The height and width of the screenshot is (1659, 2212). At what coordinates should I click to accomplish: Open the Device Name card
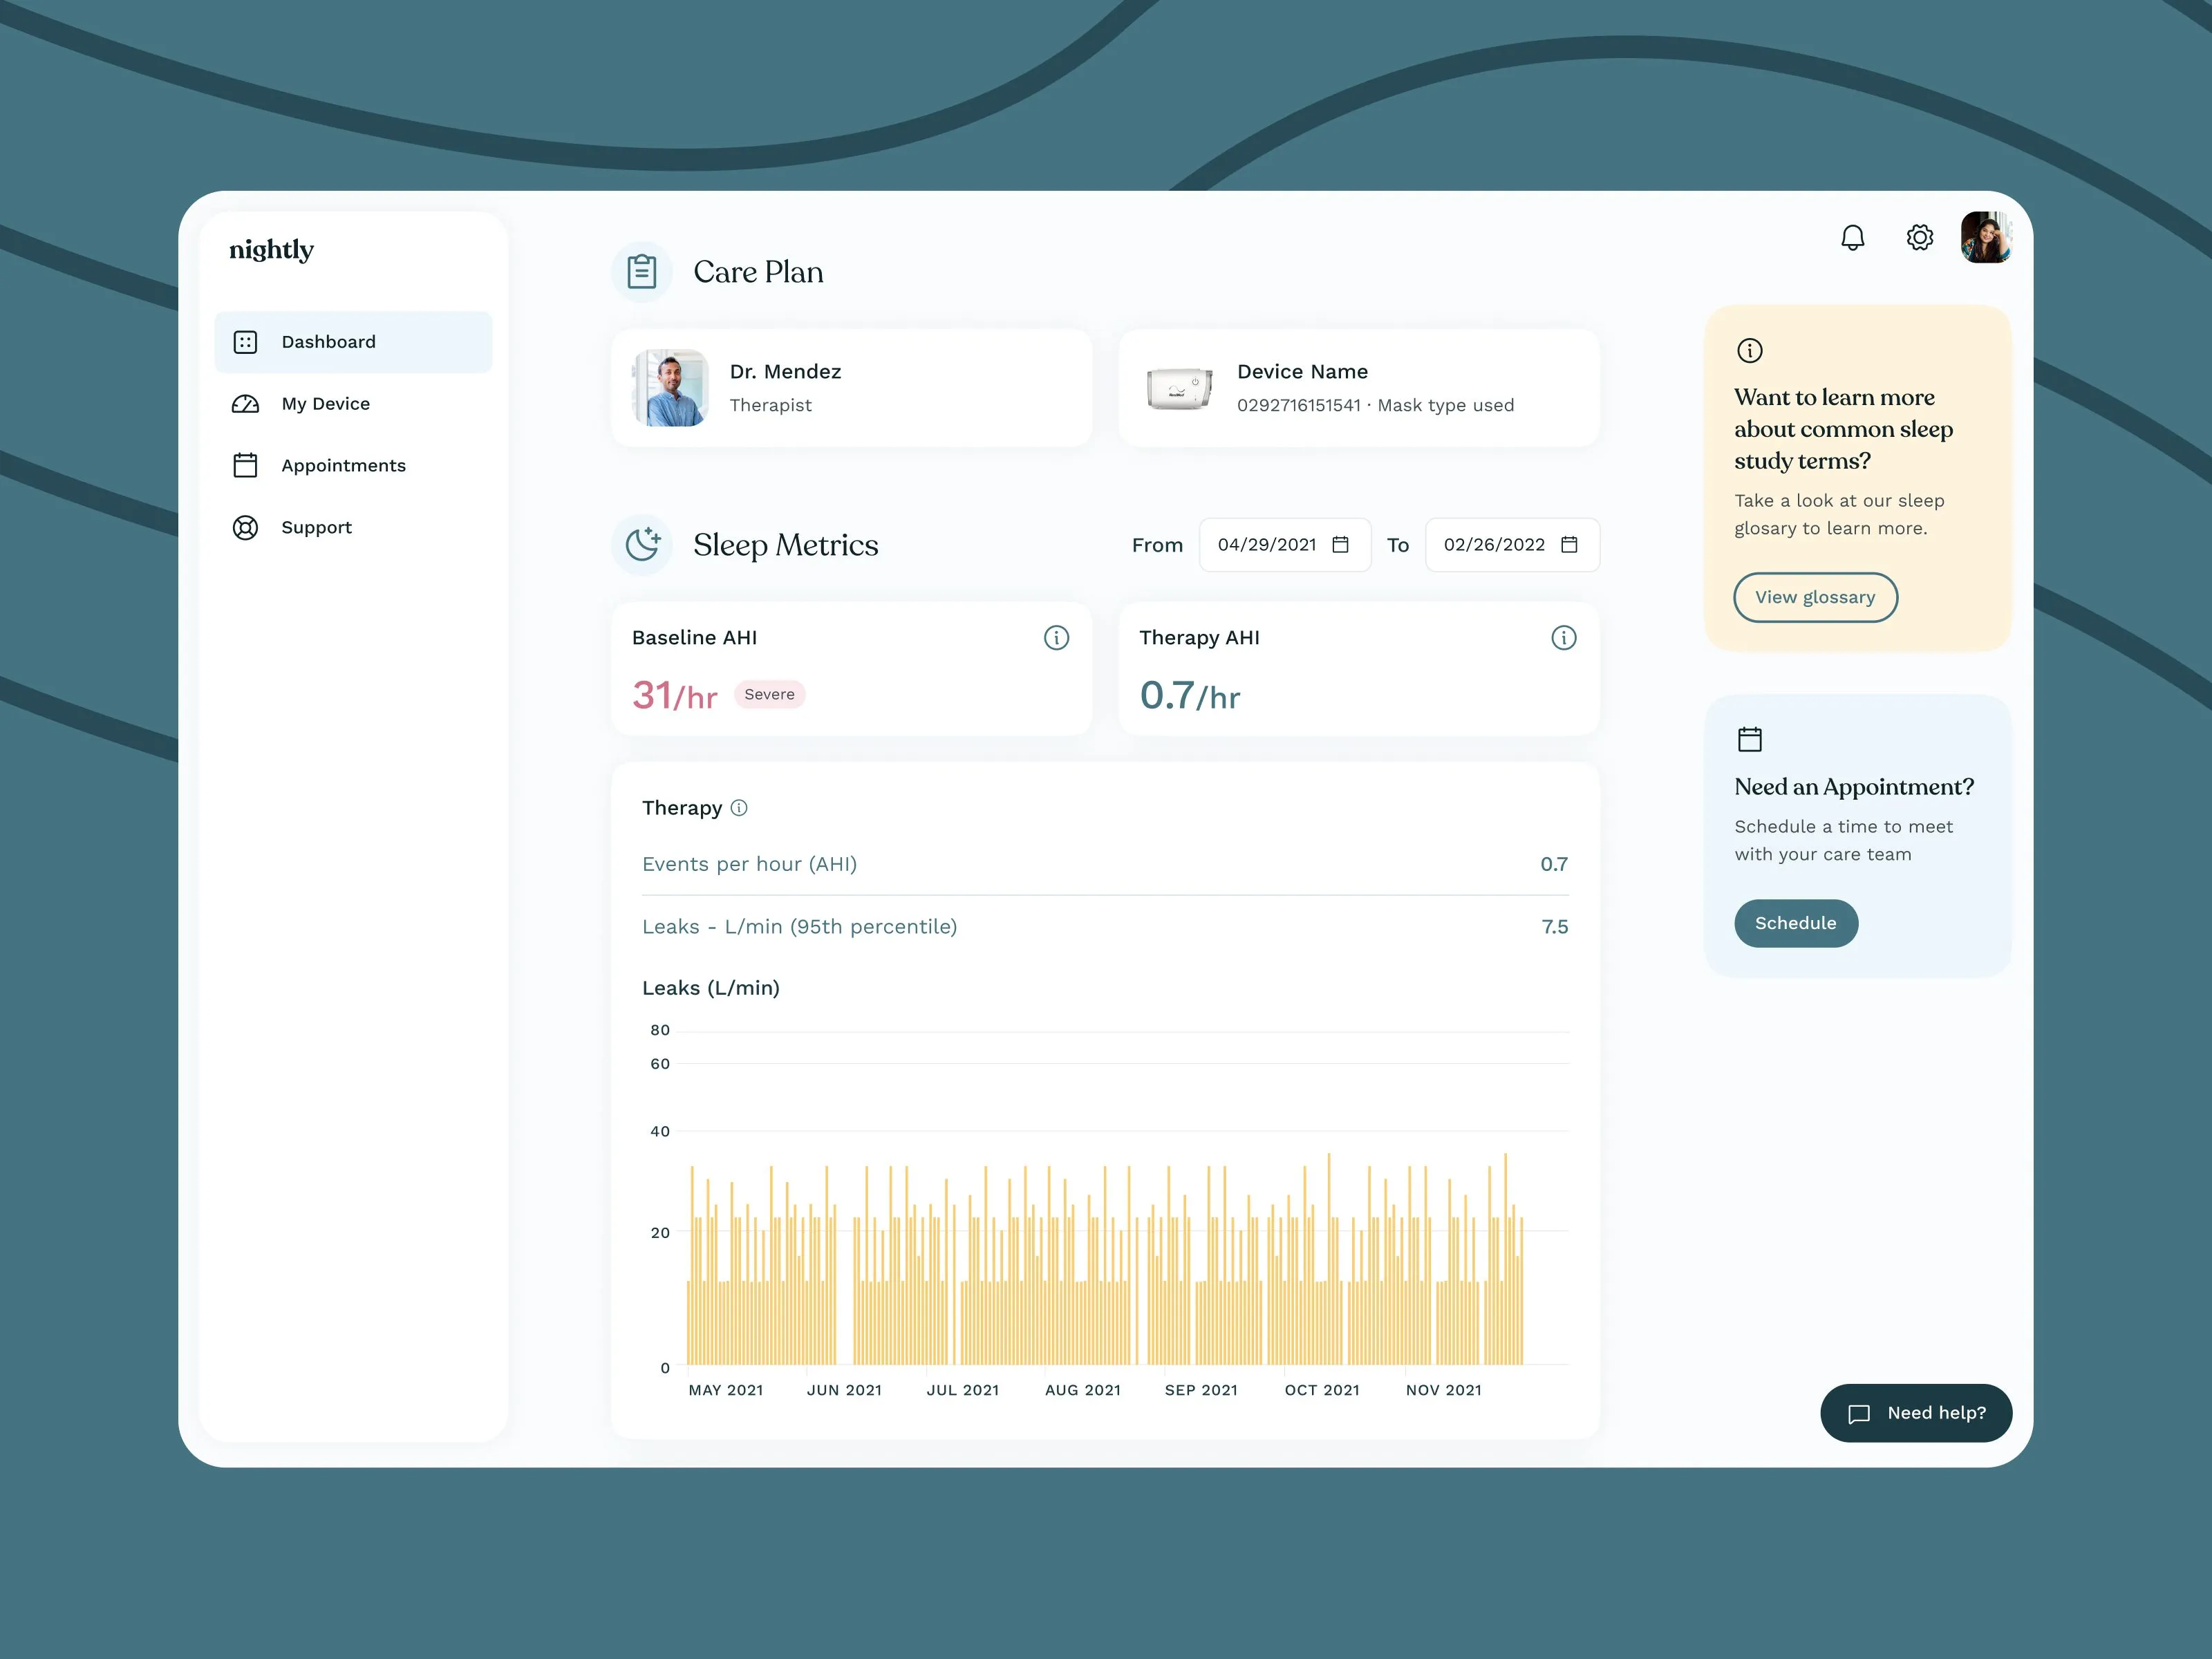[1358, 388]
